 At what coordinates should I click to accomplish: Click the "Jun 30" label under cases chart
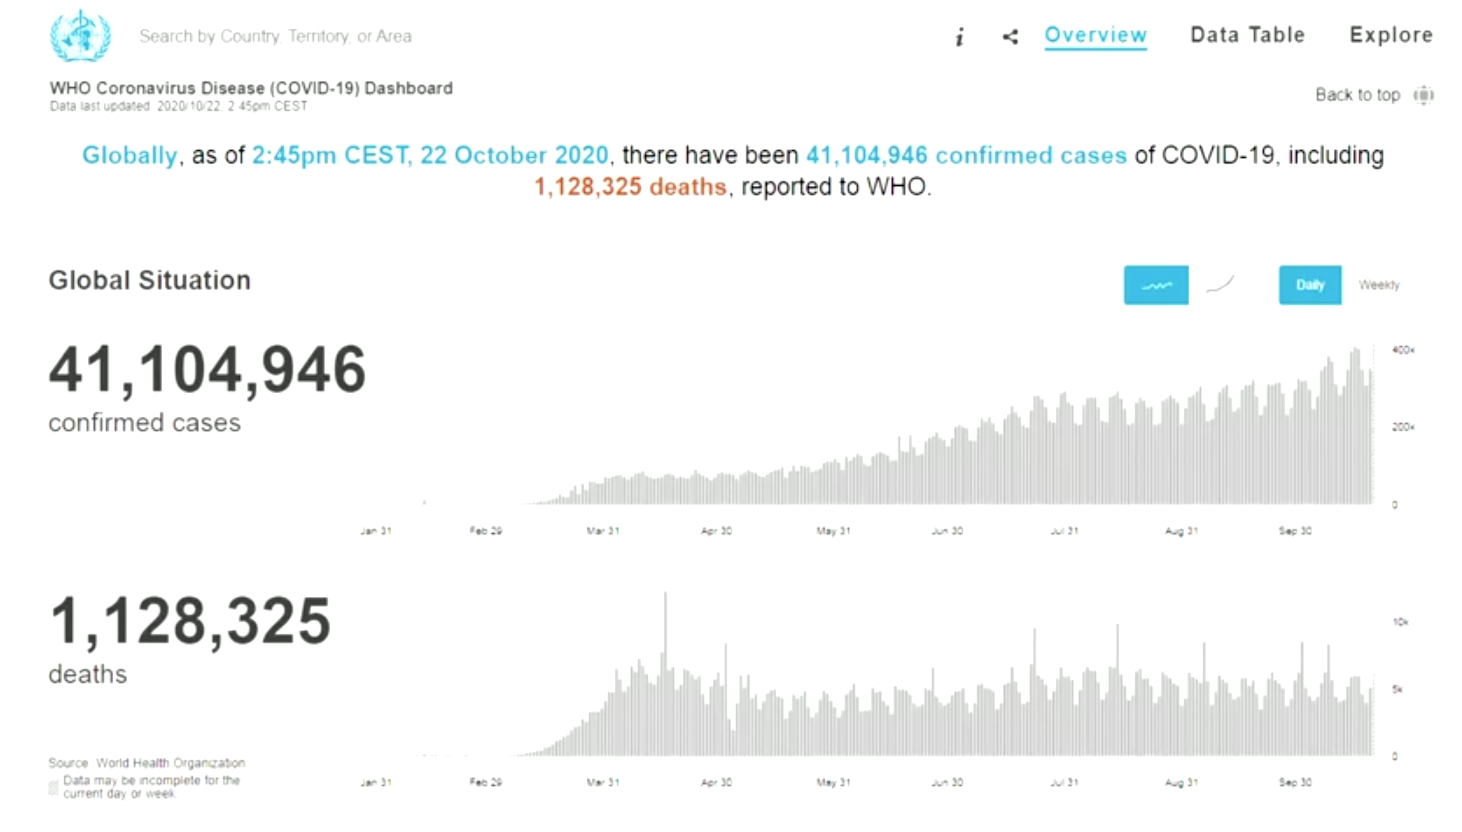click(x=947, y=531)
